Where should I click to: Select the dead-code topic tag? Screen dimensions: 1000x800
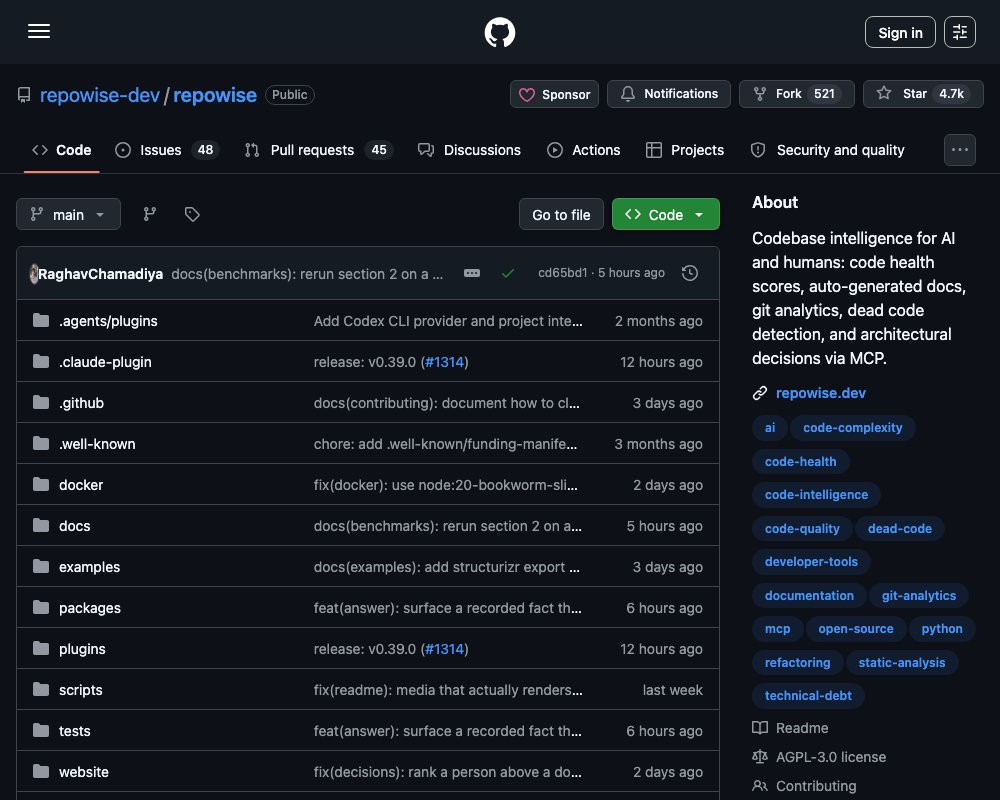[899, 528]
